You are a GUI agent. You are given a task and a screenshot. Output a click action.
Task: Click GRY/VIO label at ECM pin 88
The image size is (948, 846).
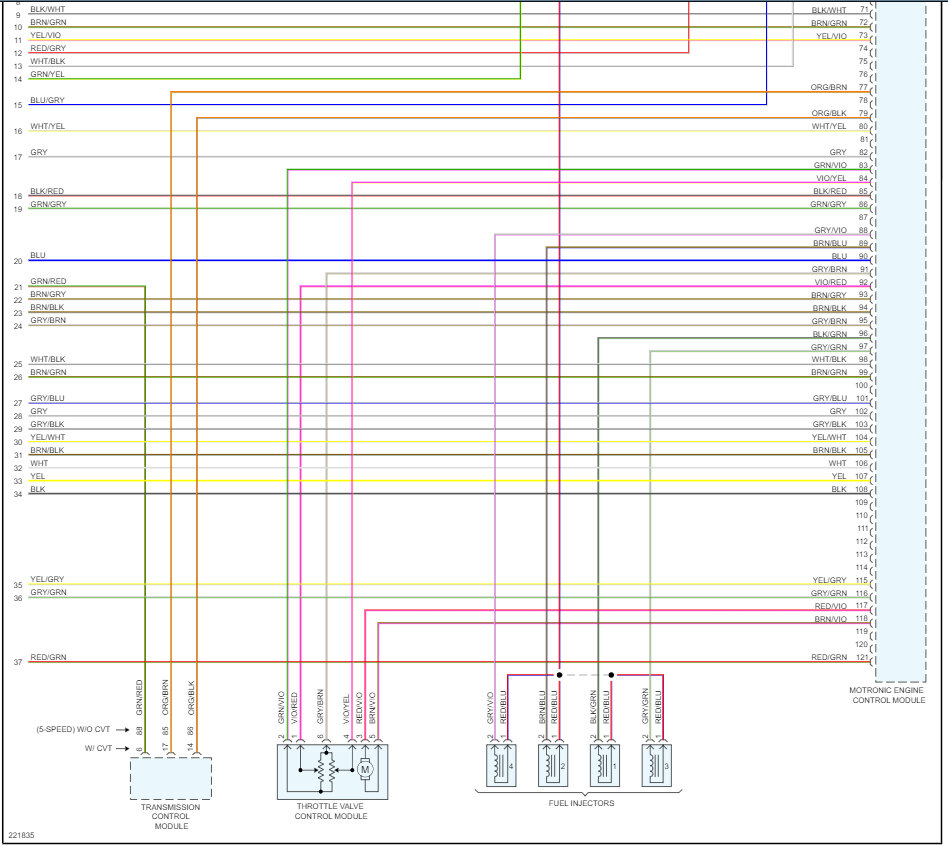pyautogui.click(x=830, y=230)
